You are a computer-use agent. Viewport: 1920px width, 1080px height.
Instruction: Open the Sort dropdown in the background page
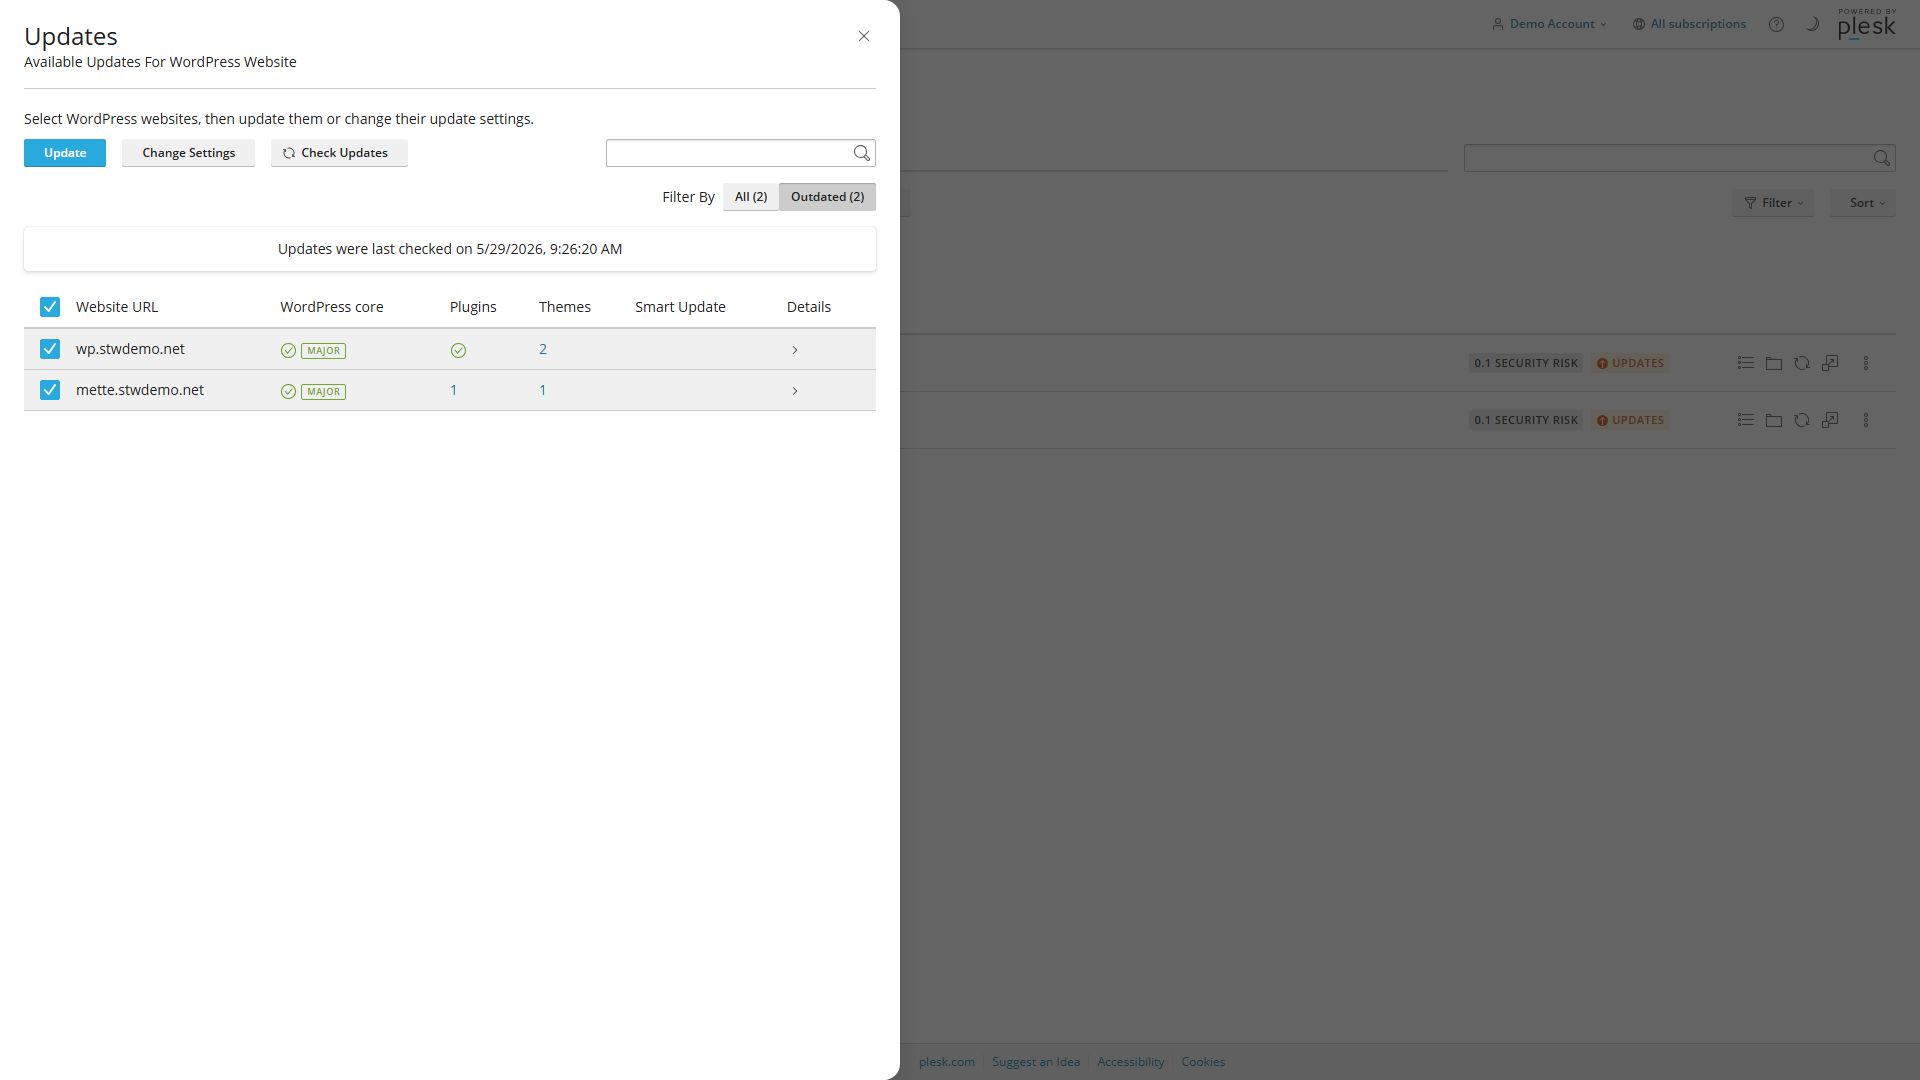pos(1863,203)
